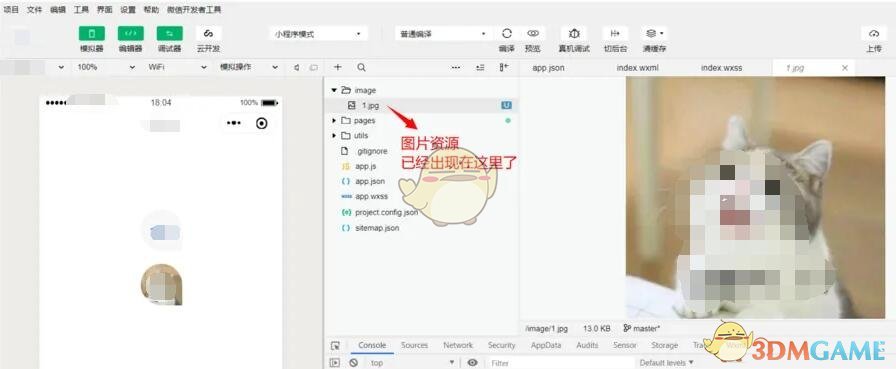
Task: Click the file tree indent list icon
Action: tap(480, 67)
